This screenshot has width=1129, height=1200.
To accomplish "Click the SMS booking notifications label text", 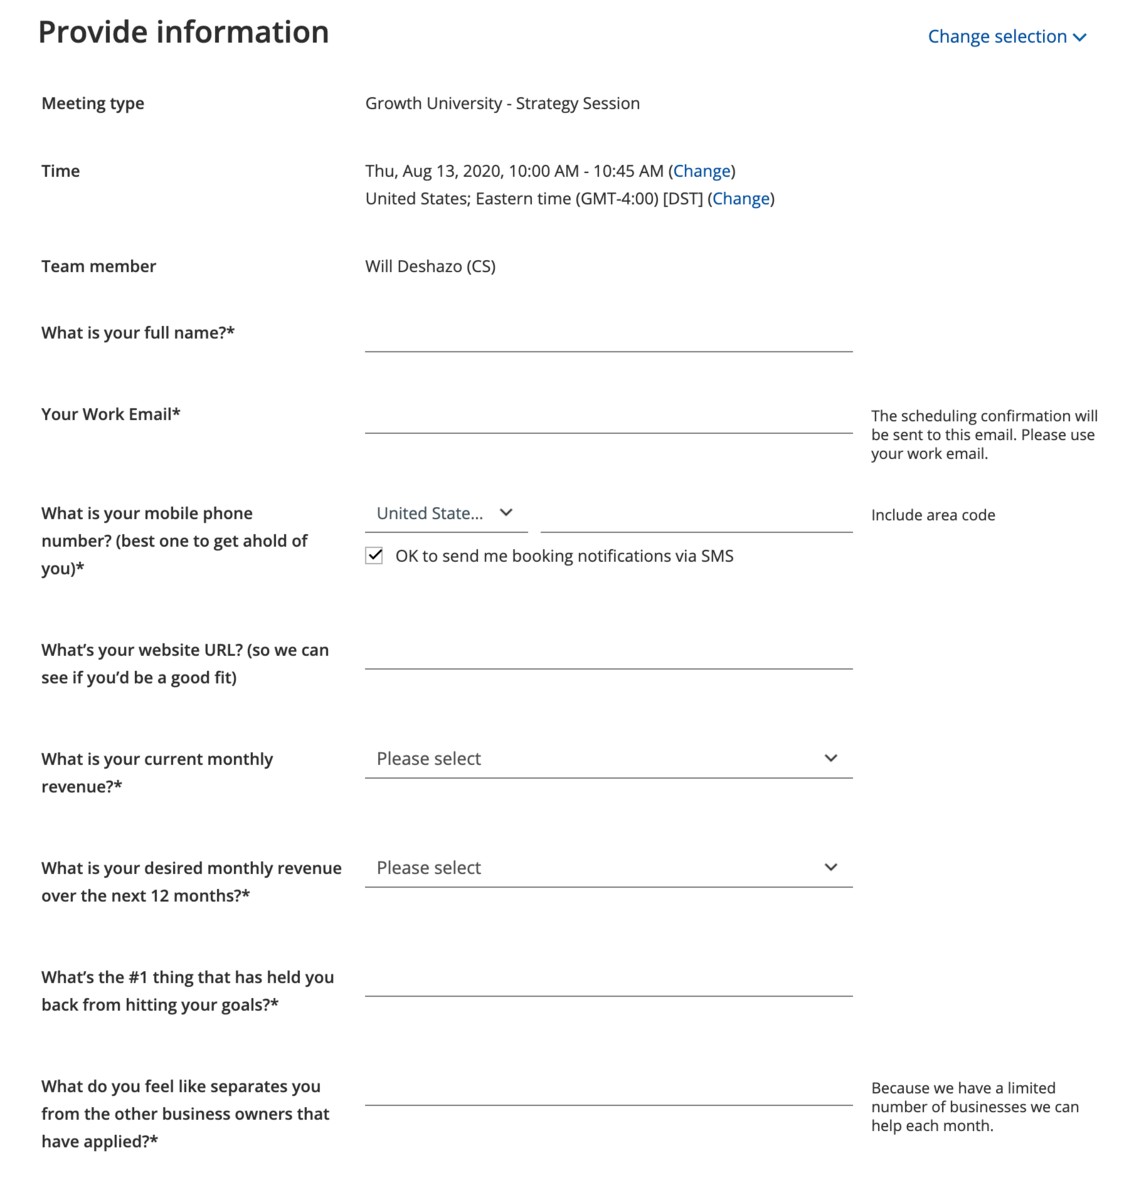I will click(x=564, y=556).
